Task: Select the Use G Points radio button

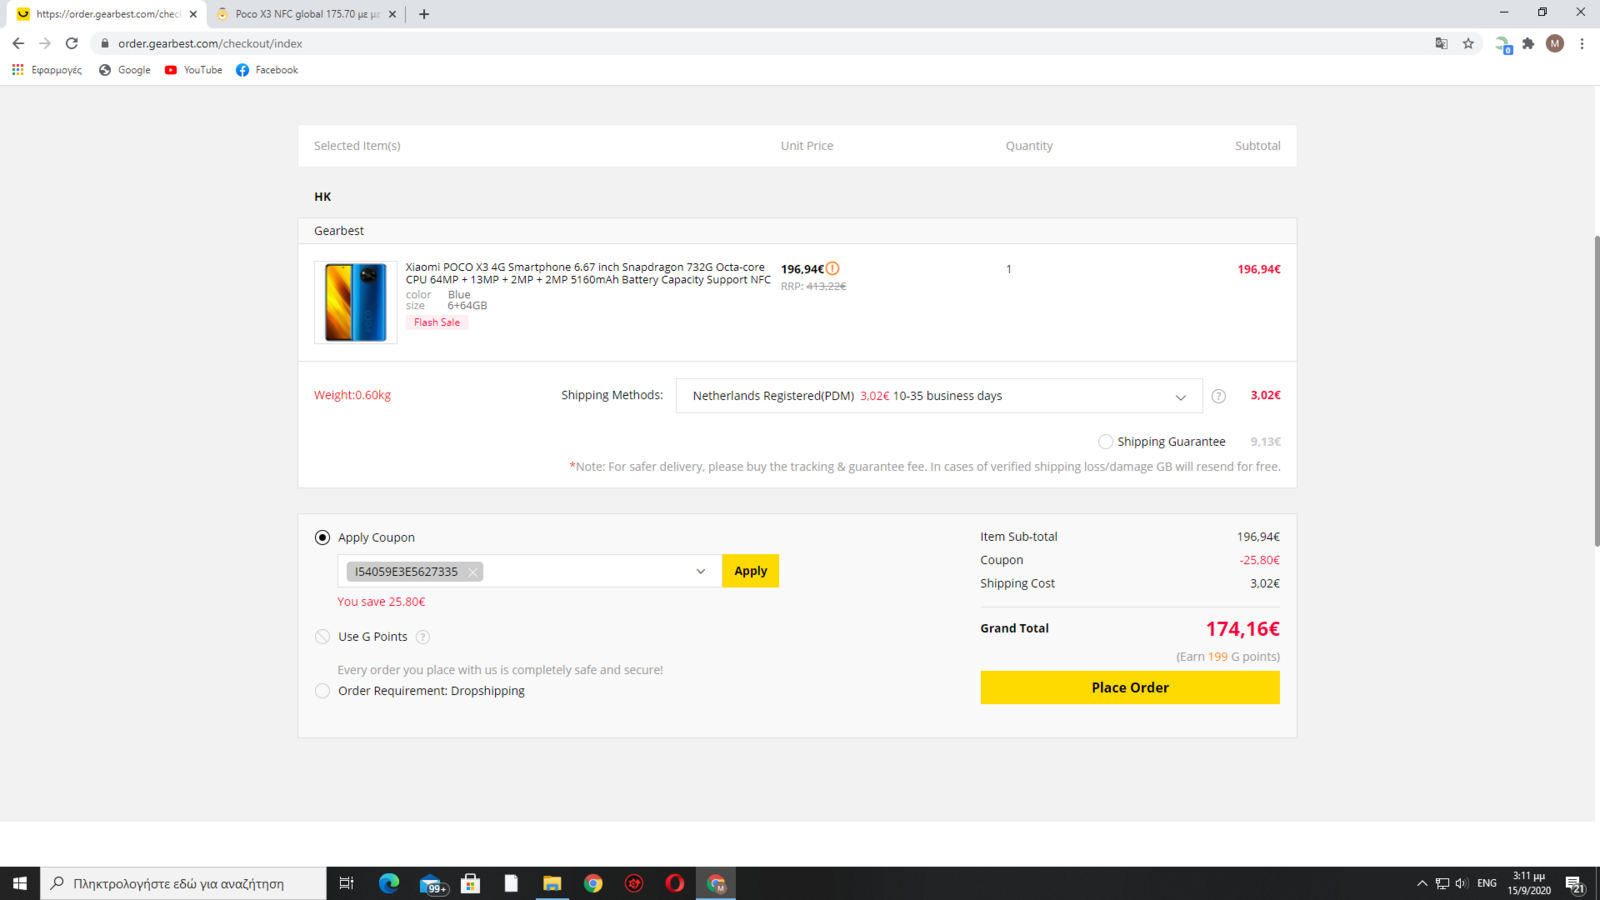Action: point(322,637)
